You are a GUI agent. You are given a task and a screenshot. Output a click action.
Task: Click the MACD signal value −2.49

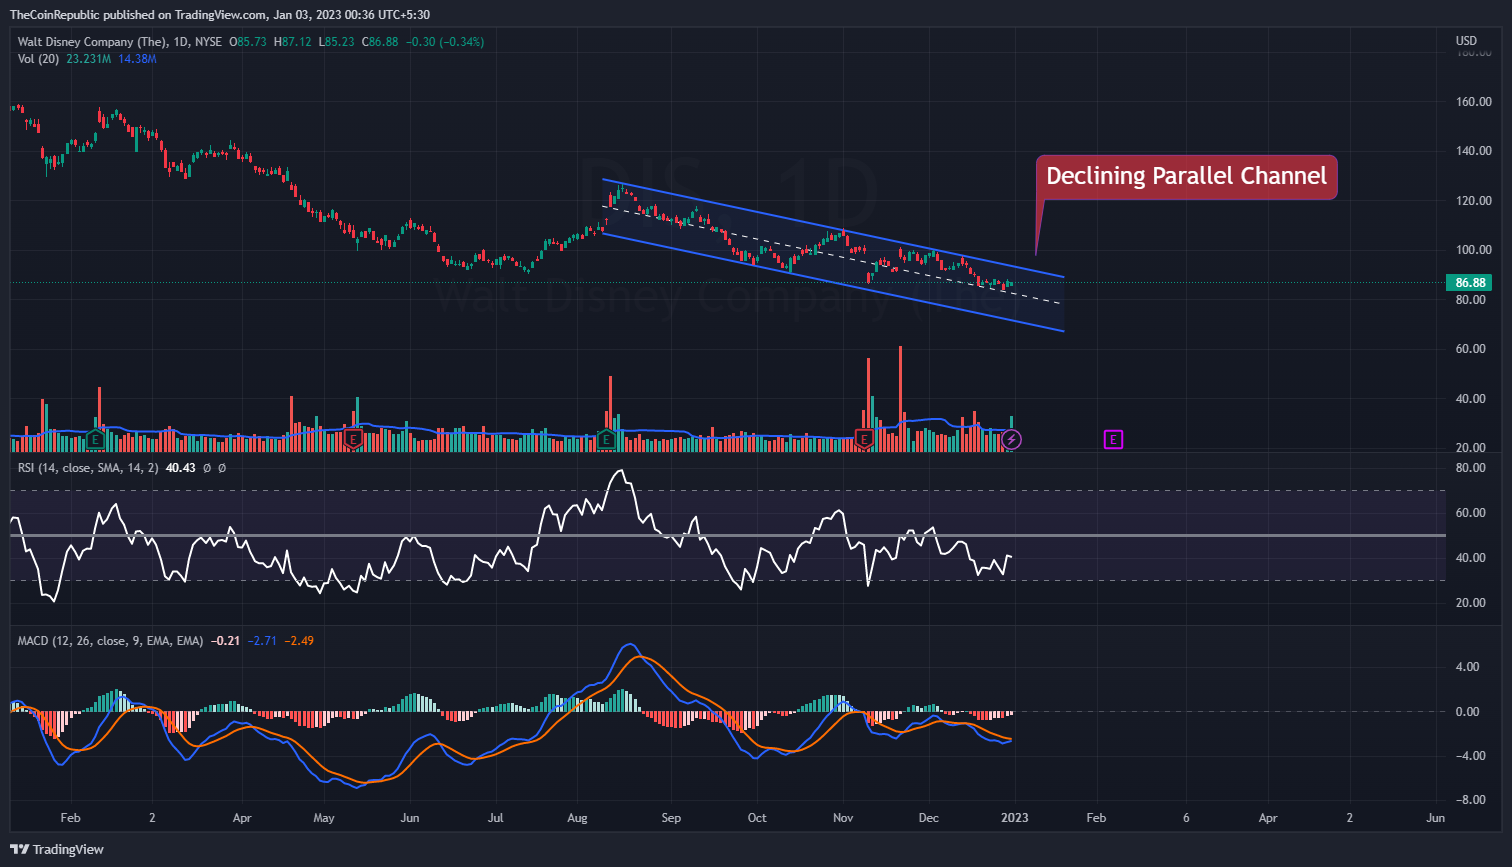tap(299, 641)
